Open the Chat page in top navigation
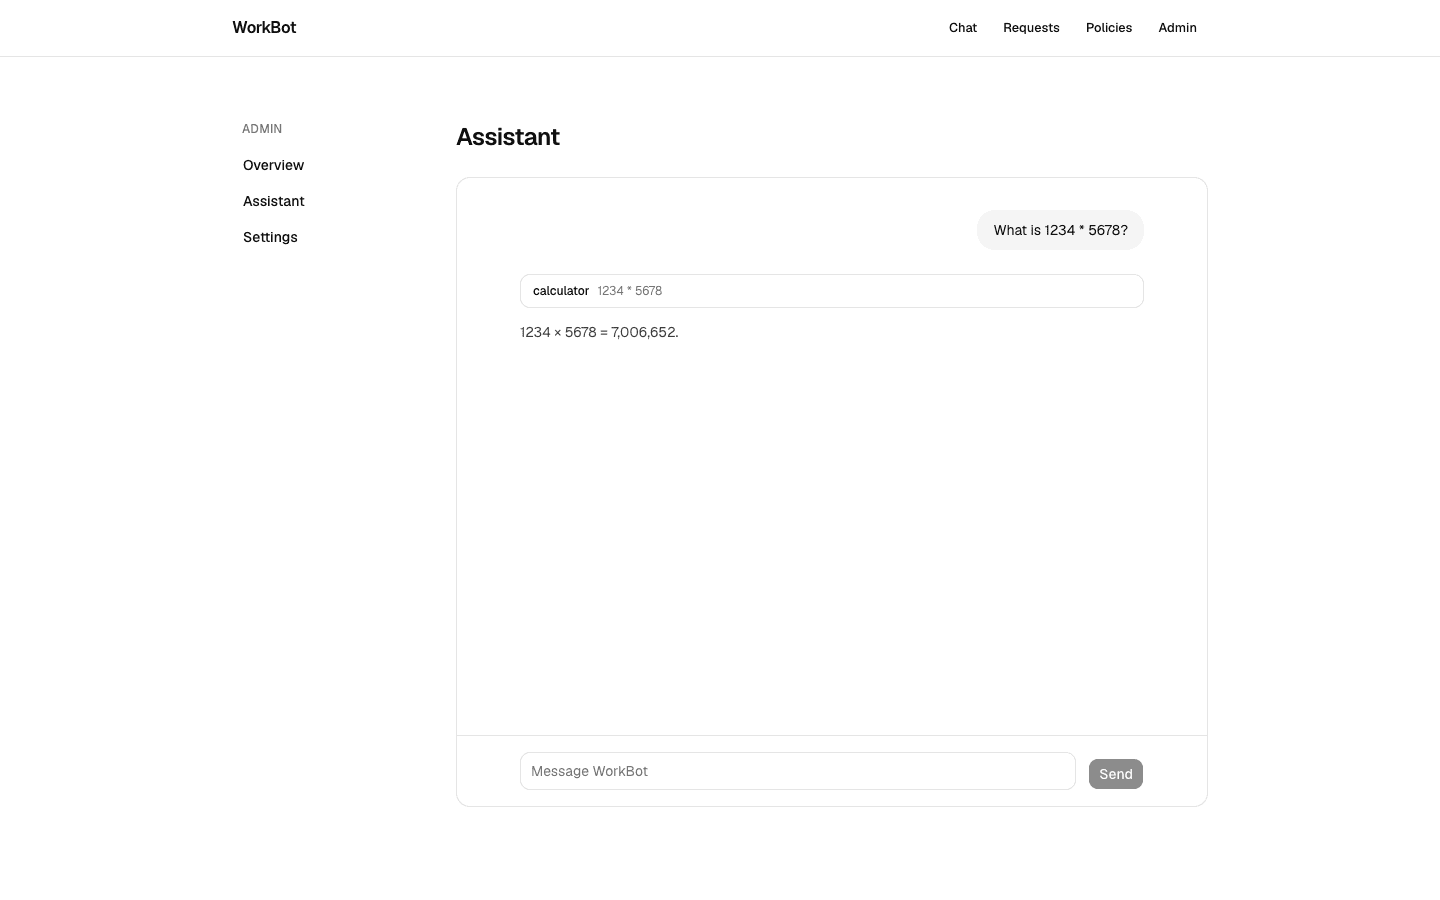 click(x=963, y=28)
